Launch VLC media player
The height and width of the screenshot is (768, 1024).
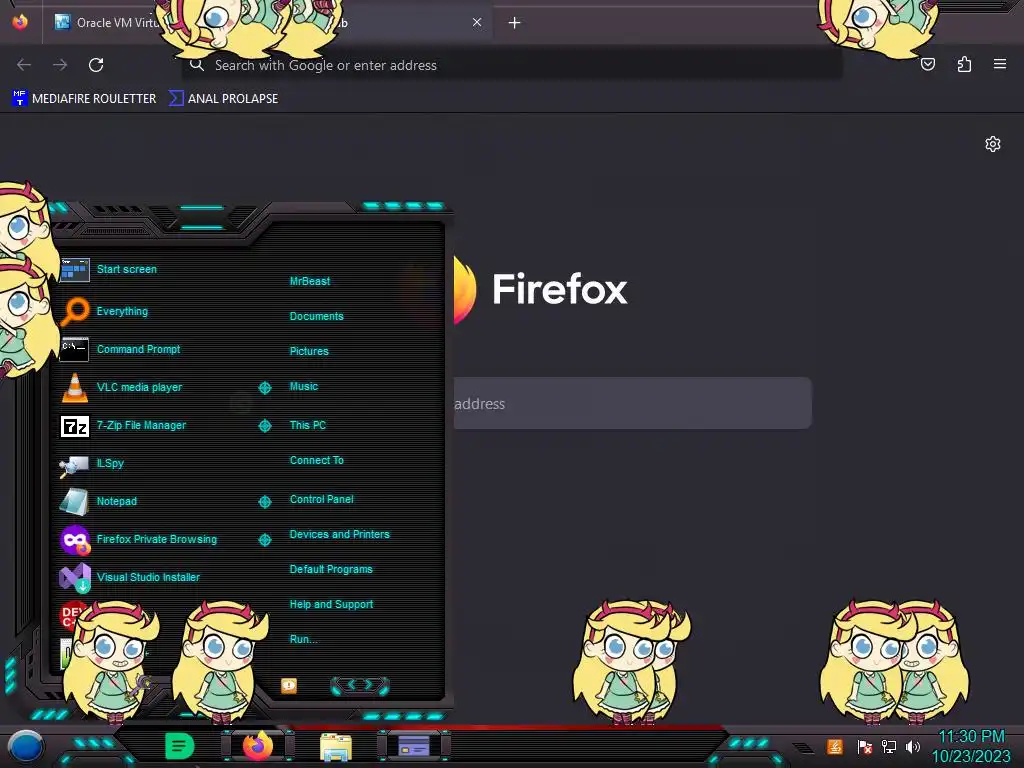(121, 387)
